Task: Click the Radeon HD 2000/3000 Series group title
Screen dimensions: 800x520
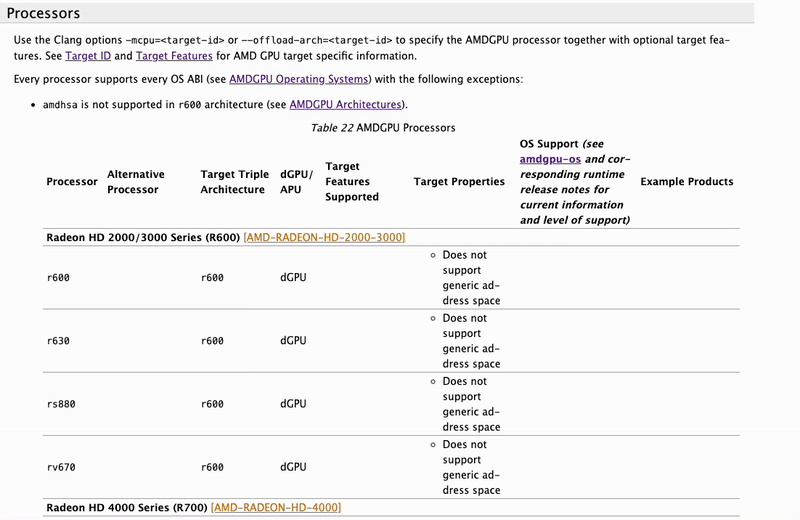Action: point(143,238)
